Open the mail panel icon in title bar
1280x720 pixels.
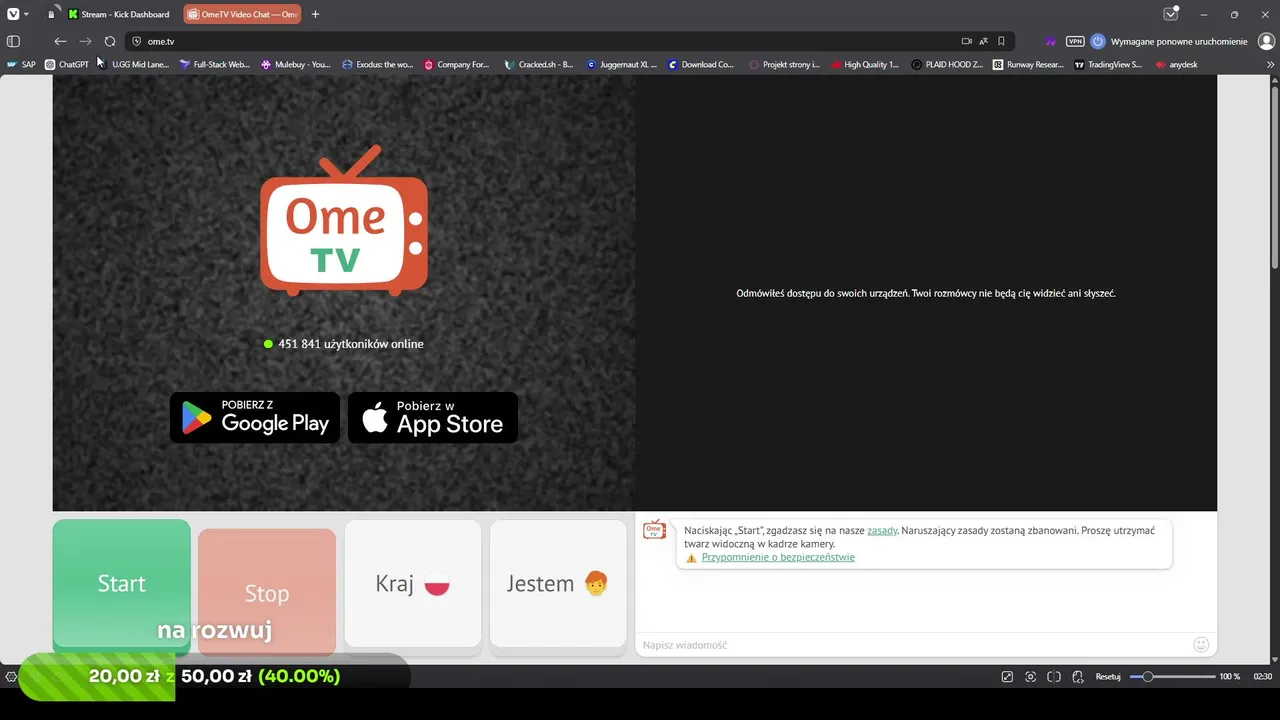(1171, 14)
